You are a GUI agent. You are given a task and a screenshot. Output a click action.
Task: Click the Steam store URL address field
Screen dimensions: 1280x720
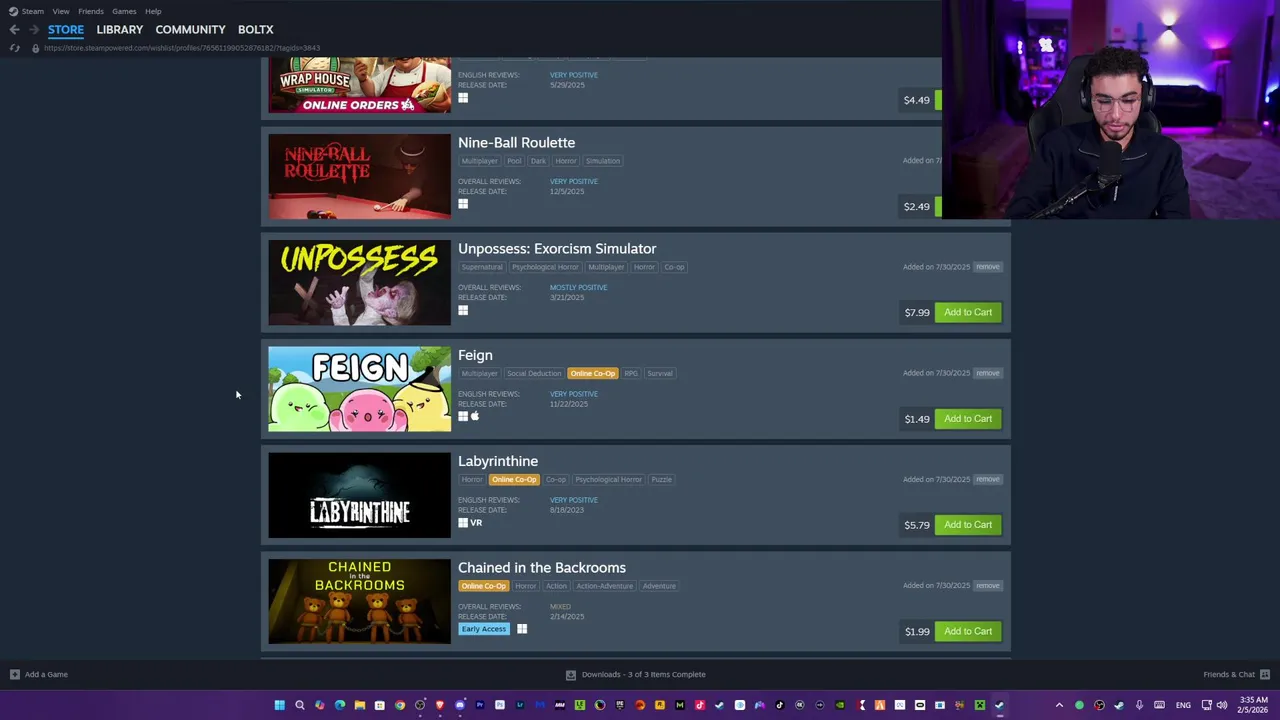tap(182, 48)
